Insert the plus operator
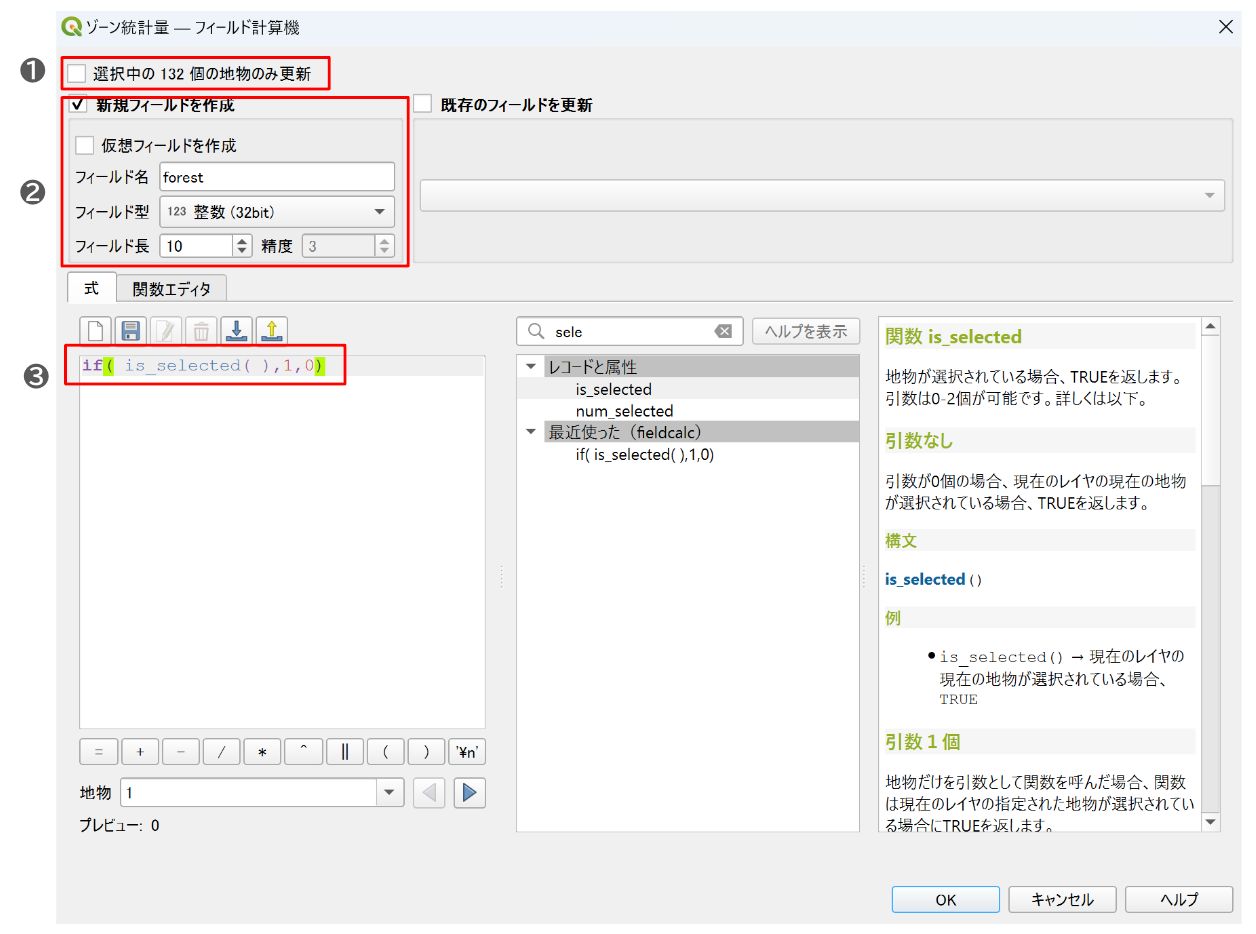 [x=140, y=752]
